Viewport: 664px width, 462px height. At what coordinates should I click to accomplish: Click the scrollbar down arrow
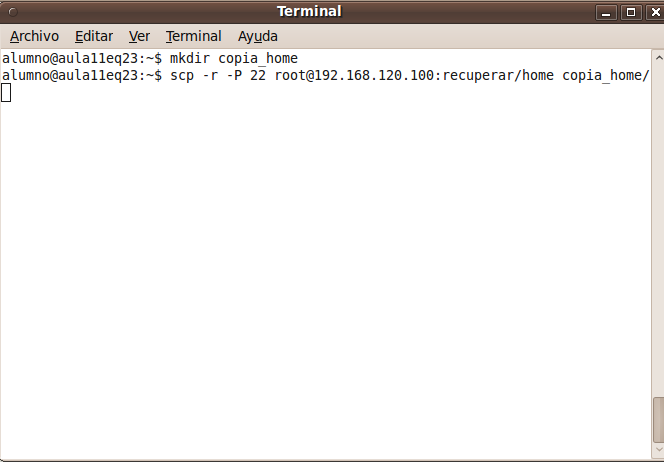(x=658, y=450)
